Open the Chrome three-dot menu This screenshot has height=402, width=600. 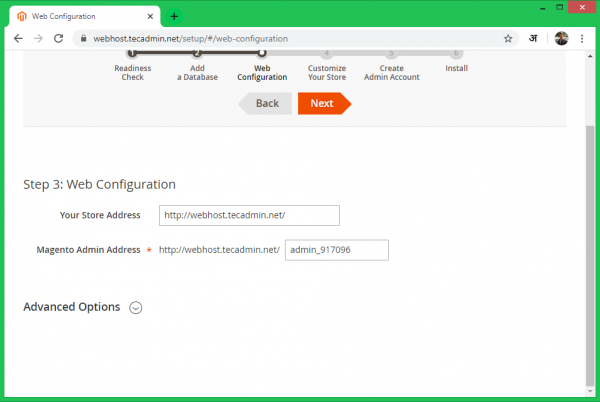click(581, 38)
